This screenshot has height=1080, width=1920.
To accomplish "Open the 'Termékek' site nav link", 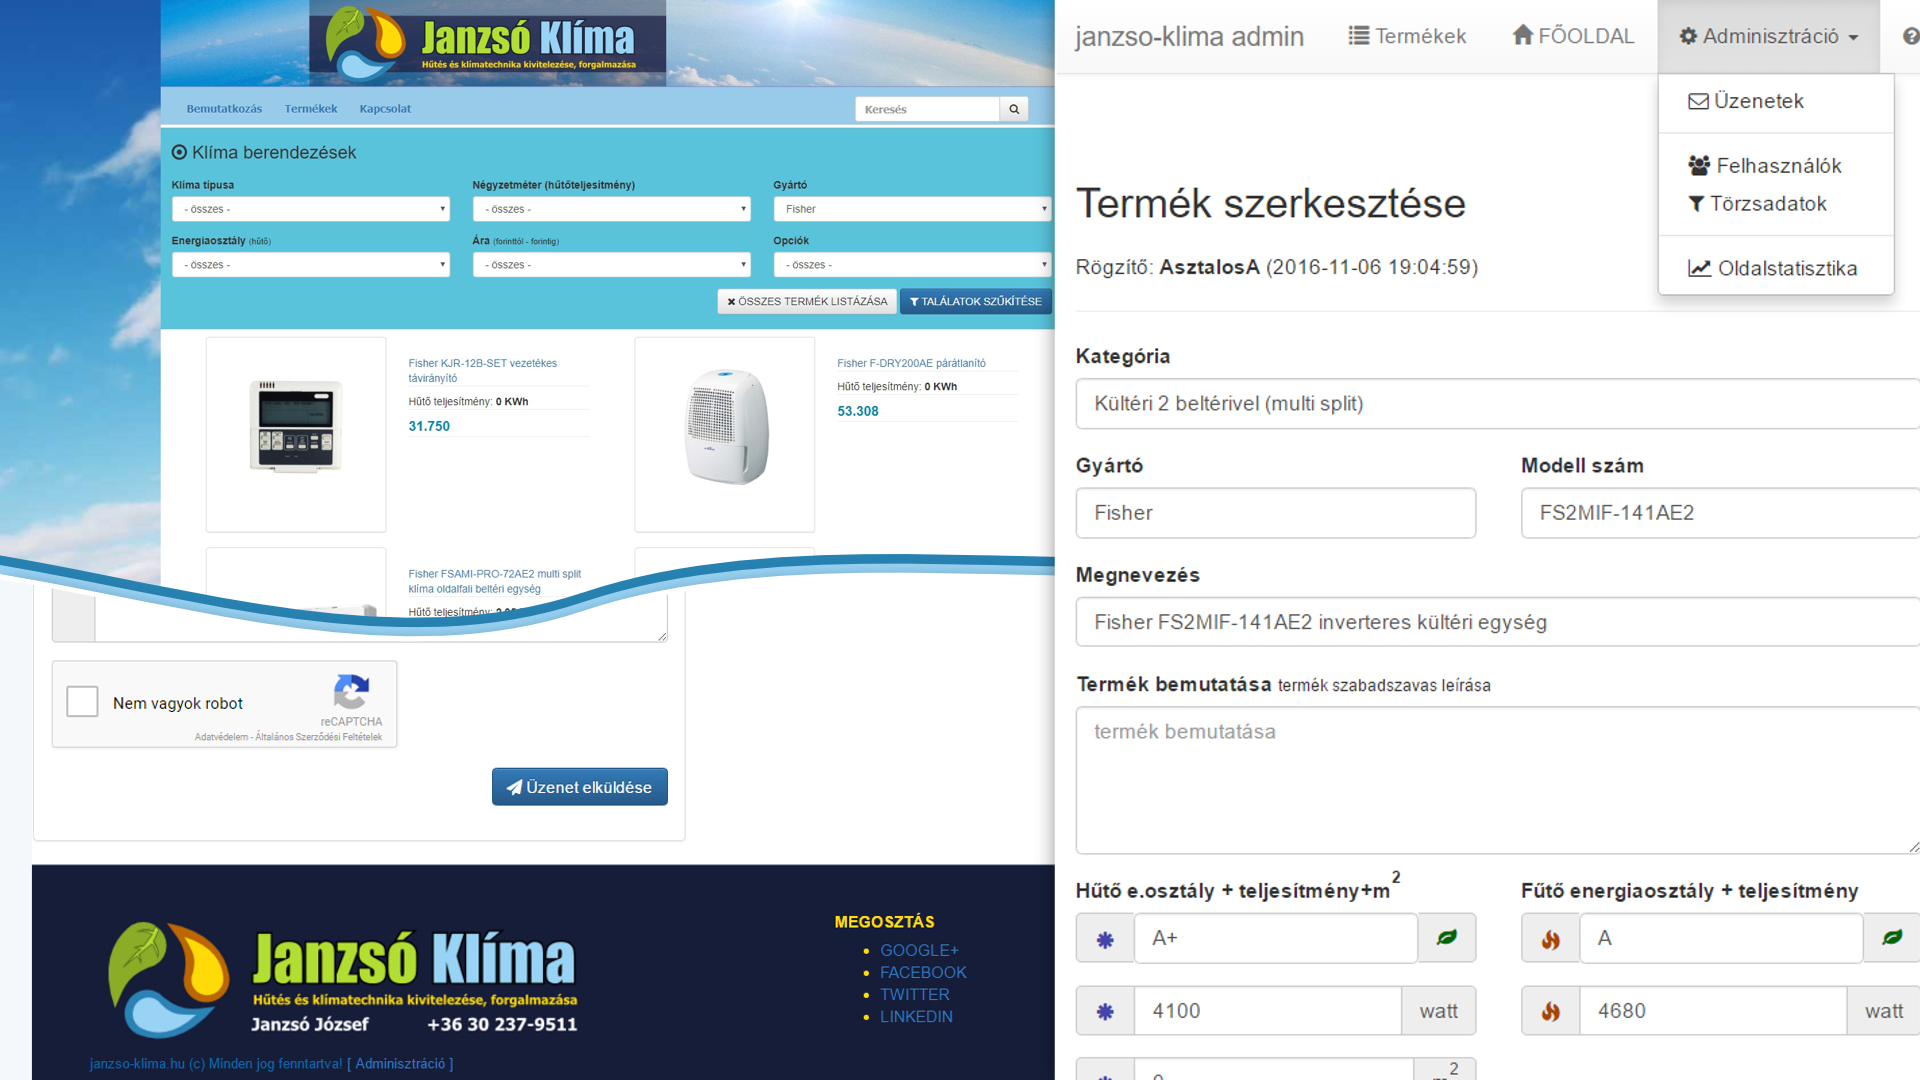I will [311, 109].
